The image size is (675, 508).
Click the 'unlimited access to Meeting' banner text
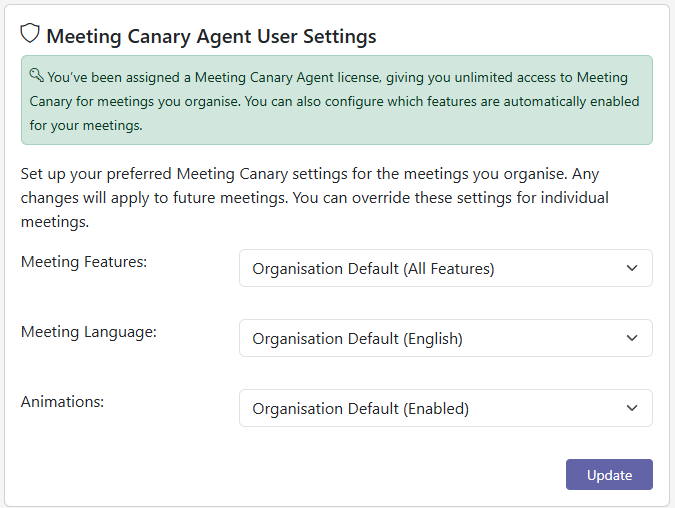(x=530, y=77)
